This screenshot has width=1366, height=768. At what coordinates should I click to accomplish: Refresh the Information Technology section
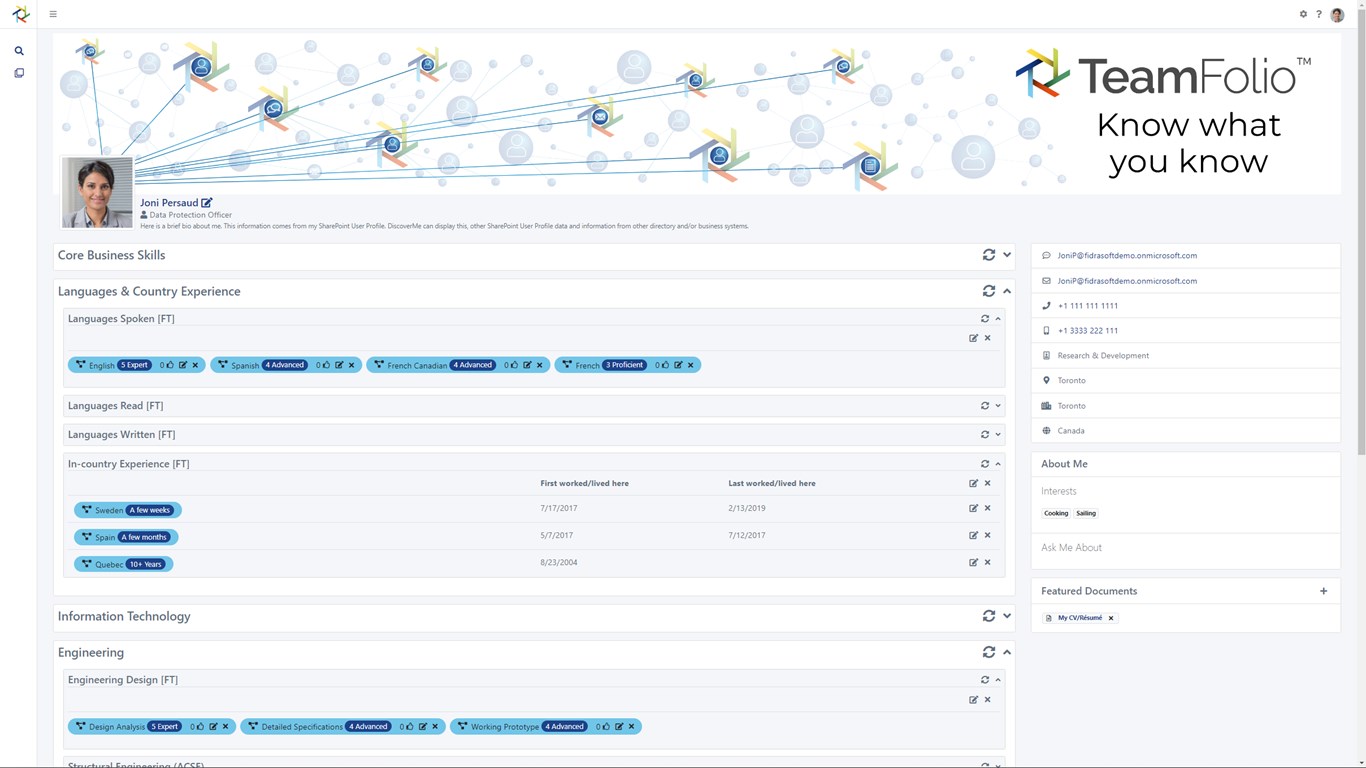[x=989, y=616]
